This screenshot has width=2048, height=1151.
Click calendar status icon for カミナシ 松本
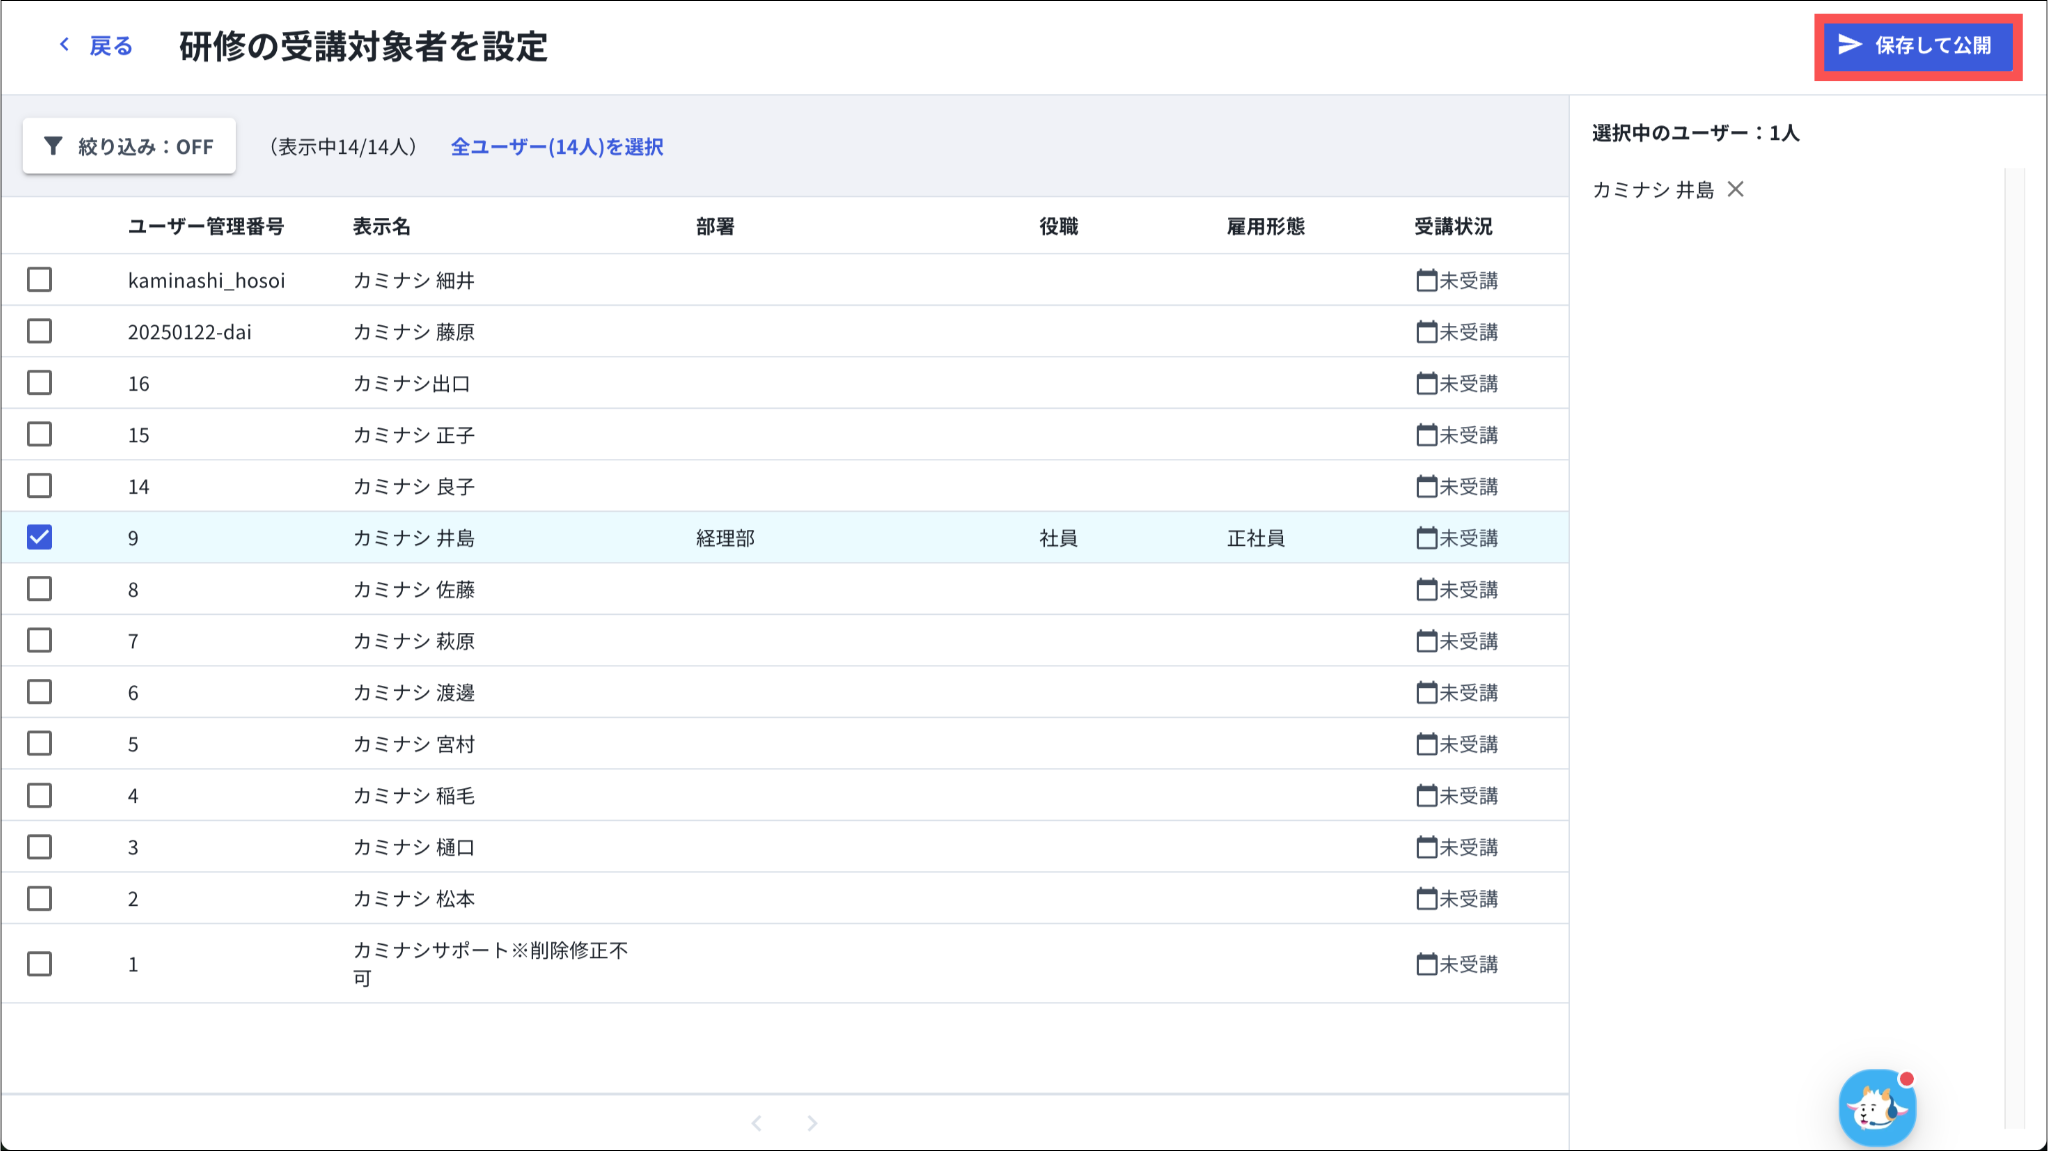click(x=1426, y=898)
